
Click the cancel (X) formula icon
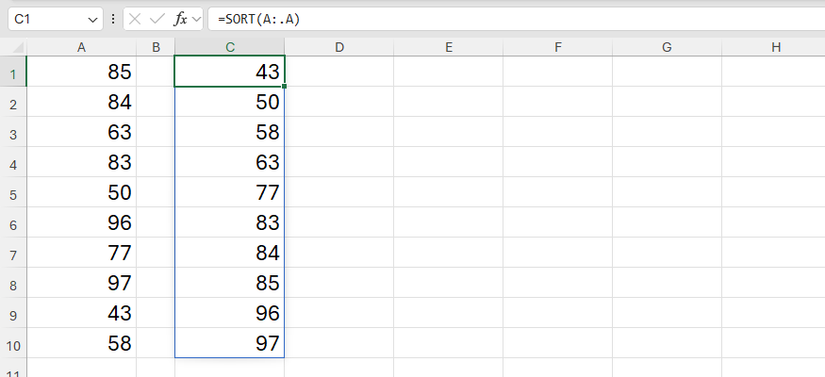pos(135,19)
